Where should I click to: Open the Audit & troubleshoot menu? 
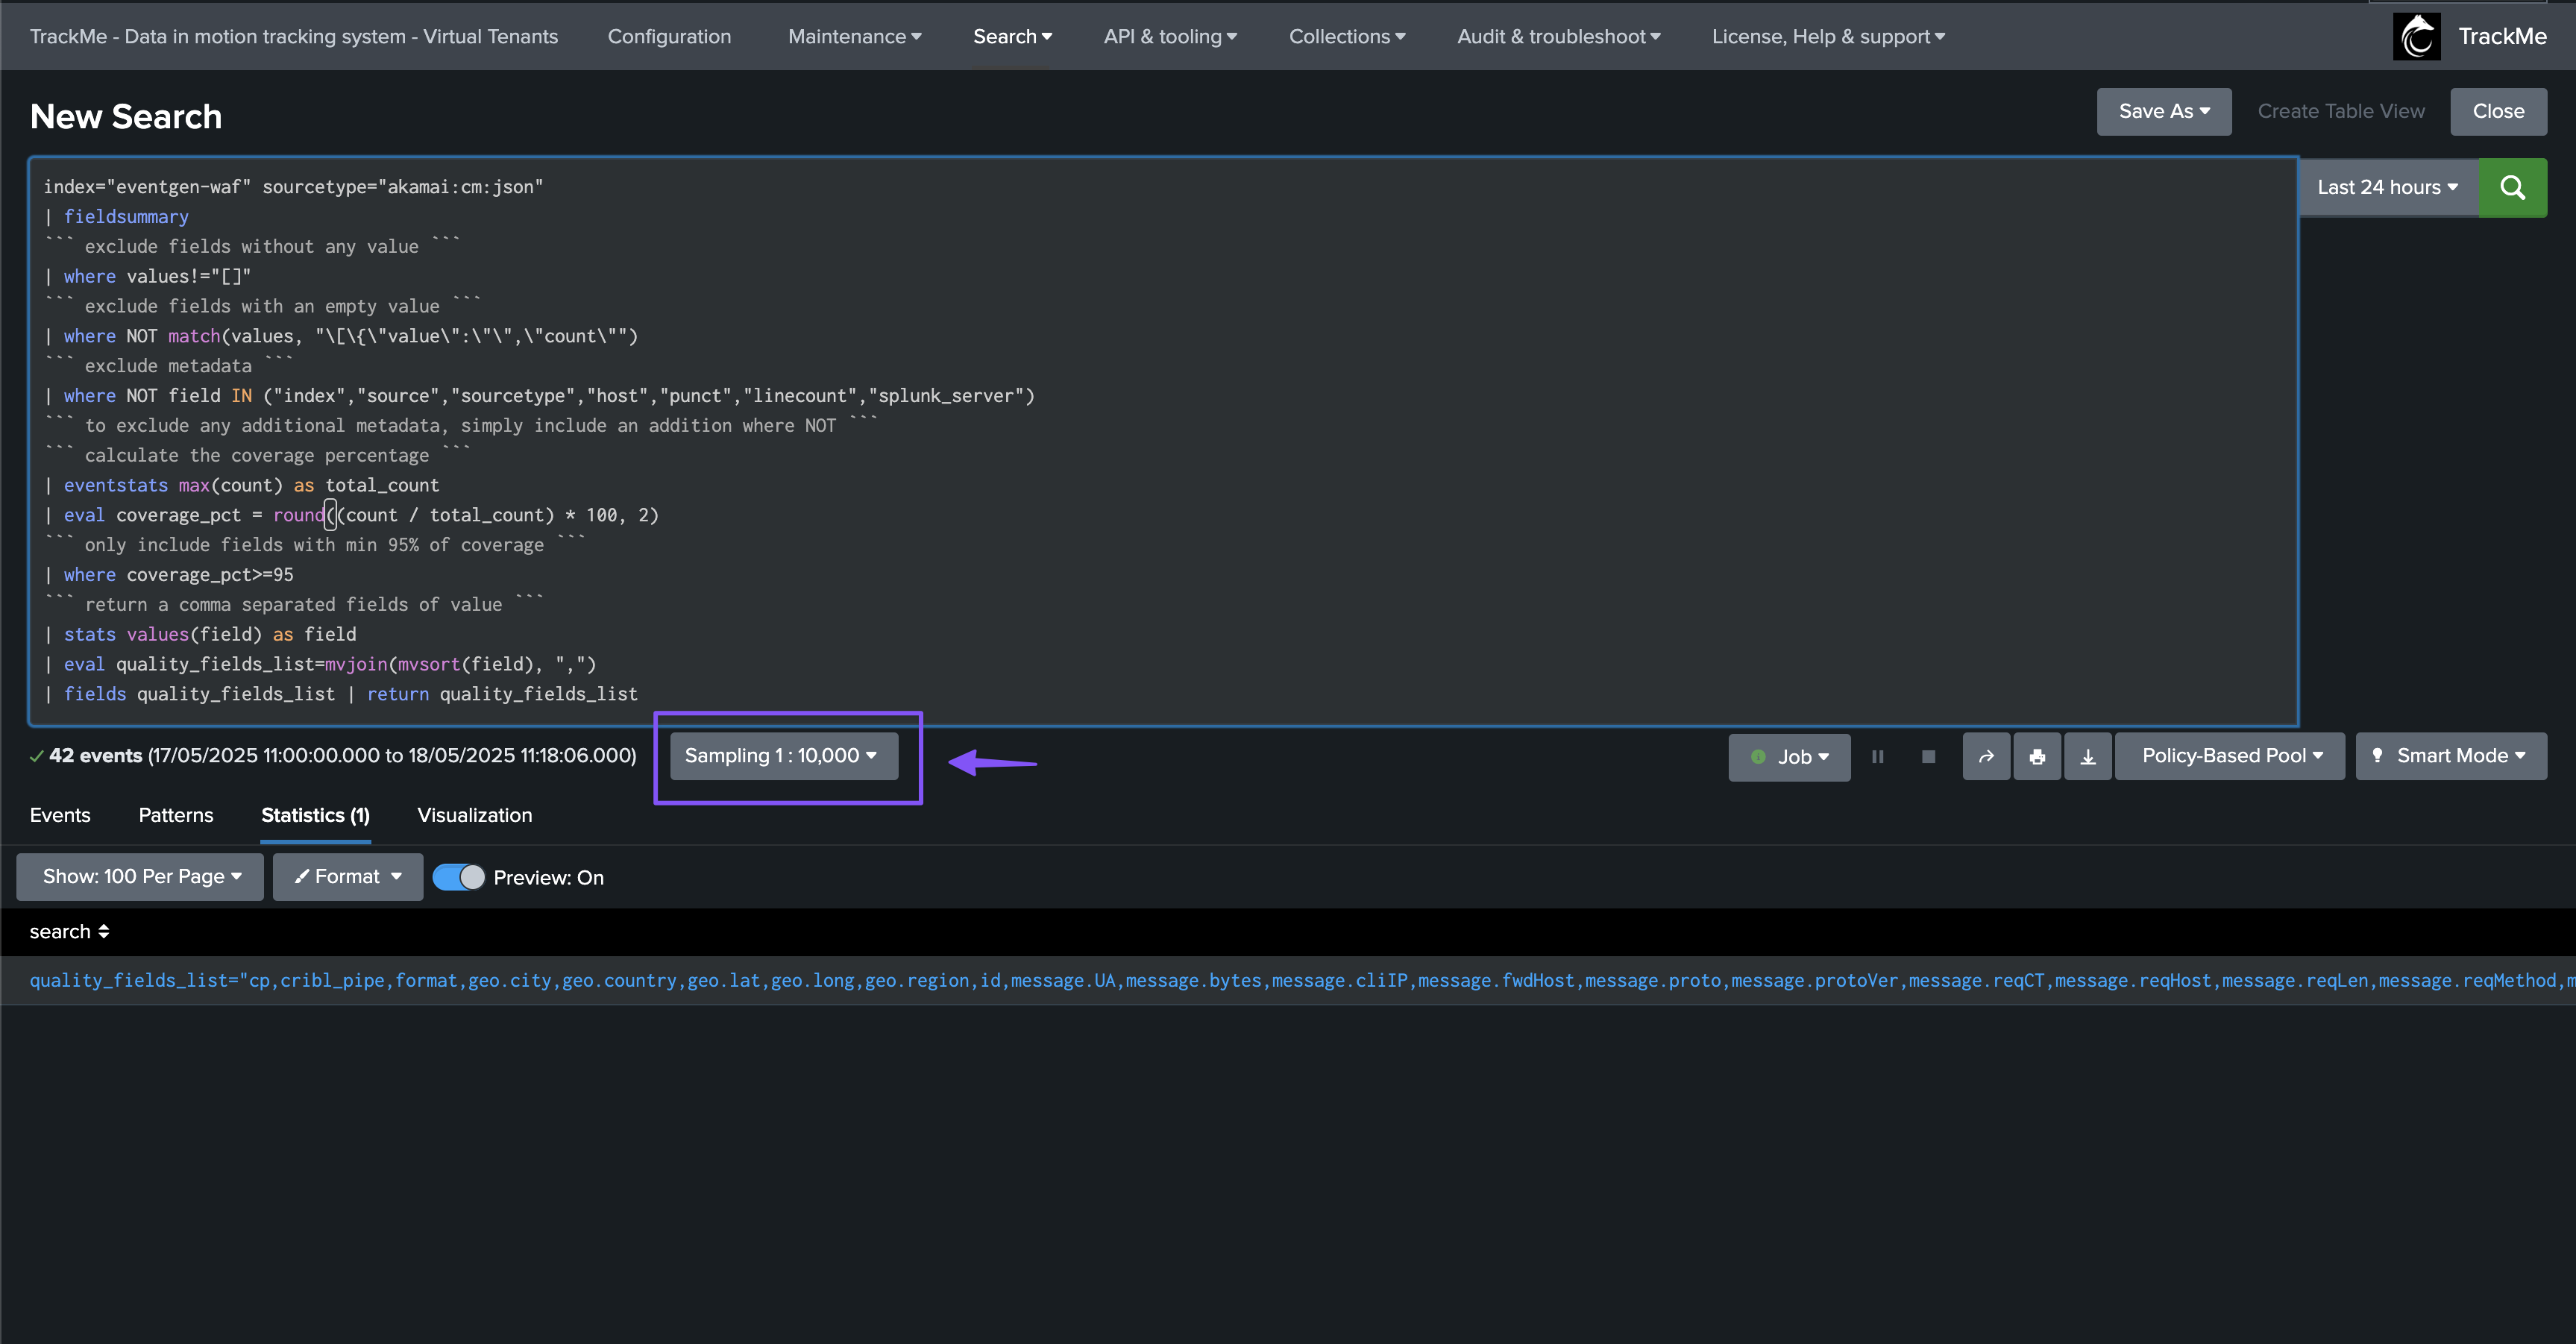[1558, 37]
